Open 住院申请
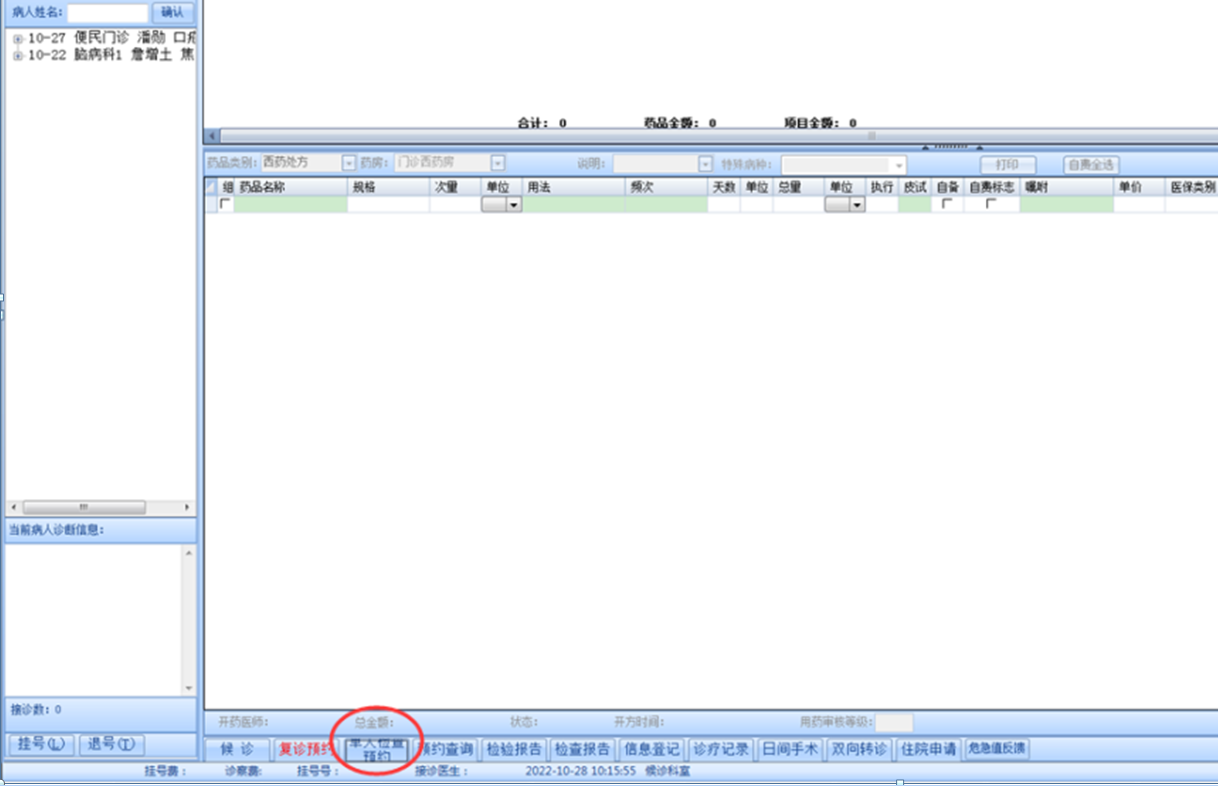 click(x=928, y=749)
